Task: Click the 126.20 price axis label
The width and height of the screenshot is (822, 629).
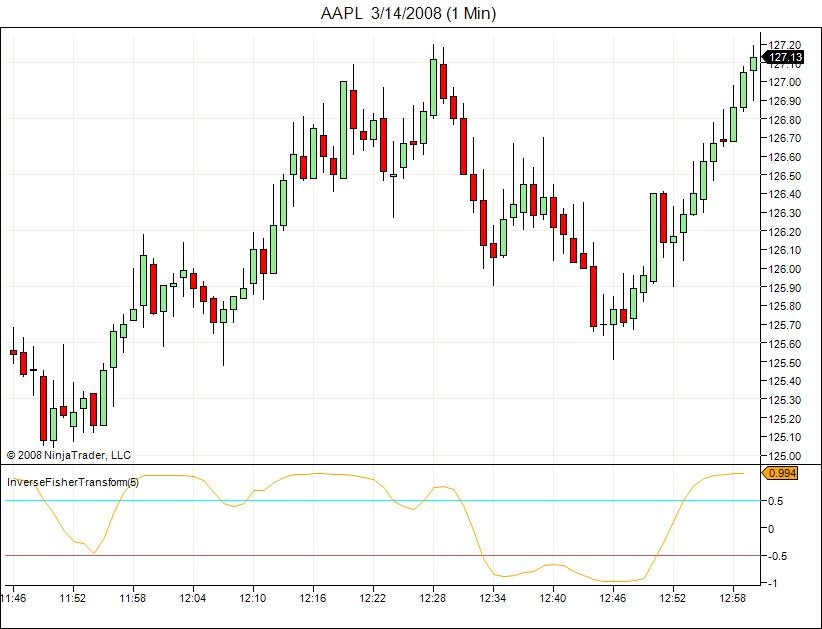Action: pos(784,232)
